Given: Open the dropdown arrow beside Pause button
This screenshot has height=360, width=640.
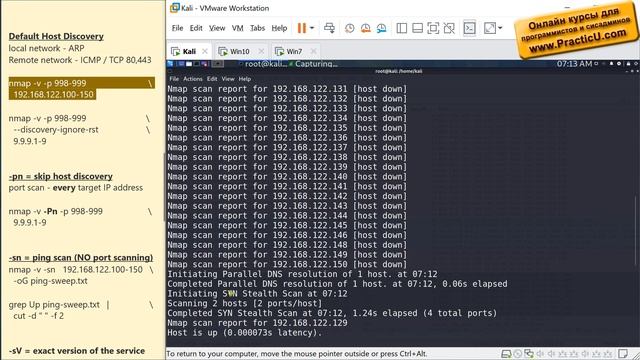Looking at the screenshot, I should tap(312, 28).
